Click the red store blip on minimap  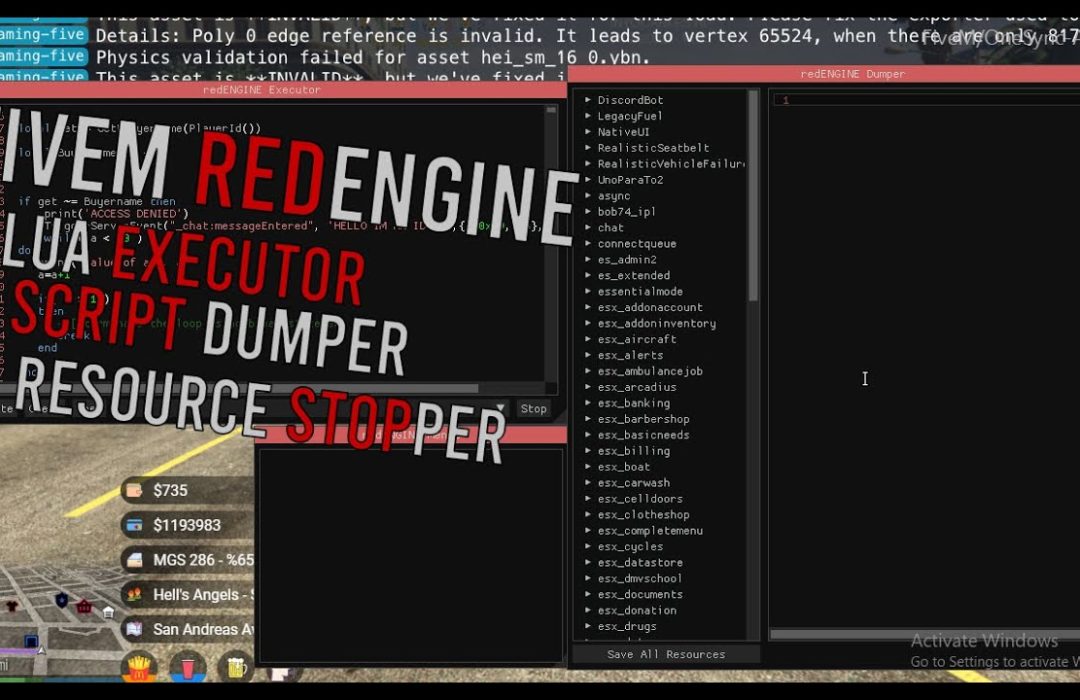(x=84, y=607)
